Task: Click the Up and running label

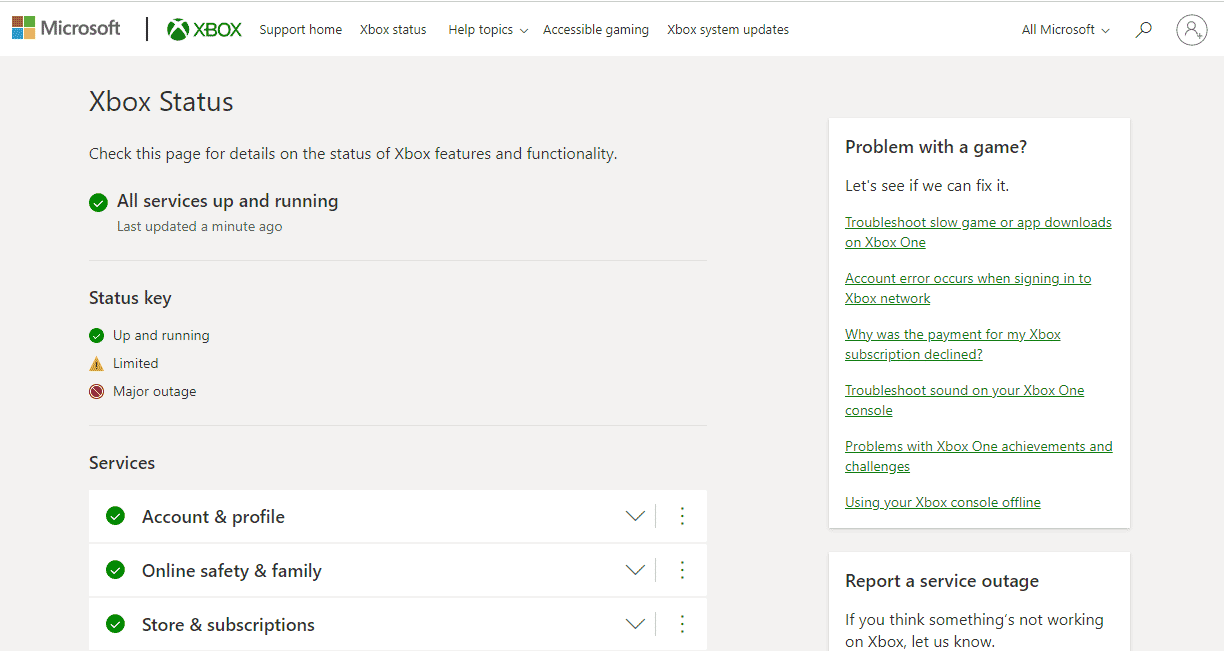Action: click(x=161, y=336)
